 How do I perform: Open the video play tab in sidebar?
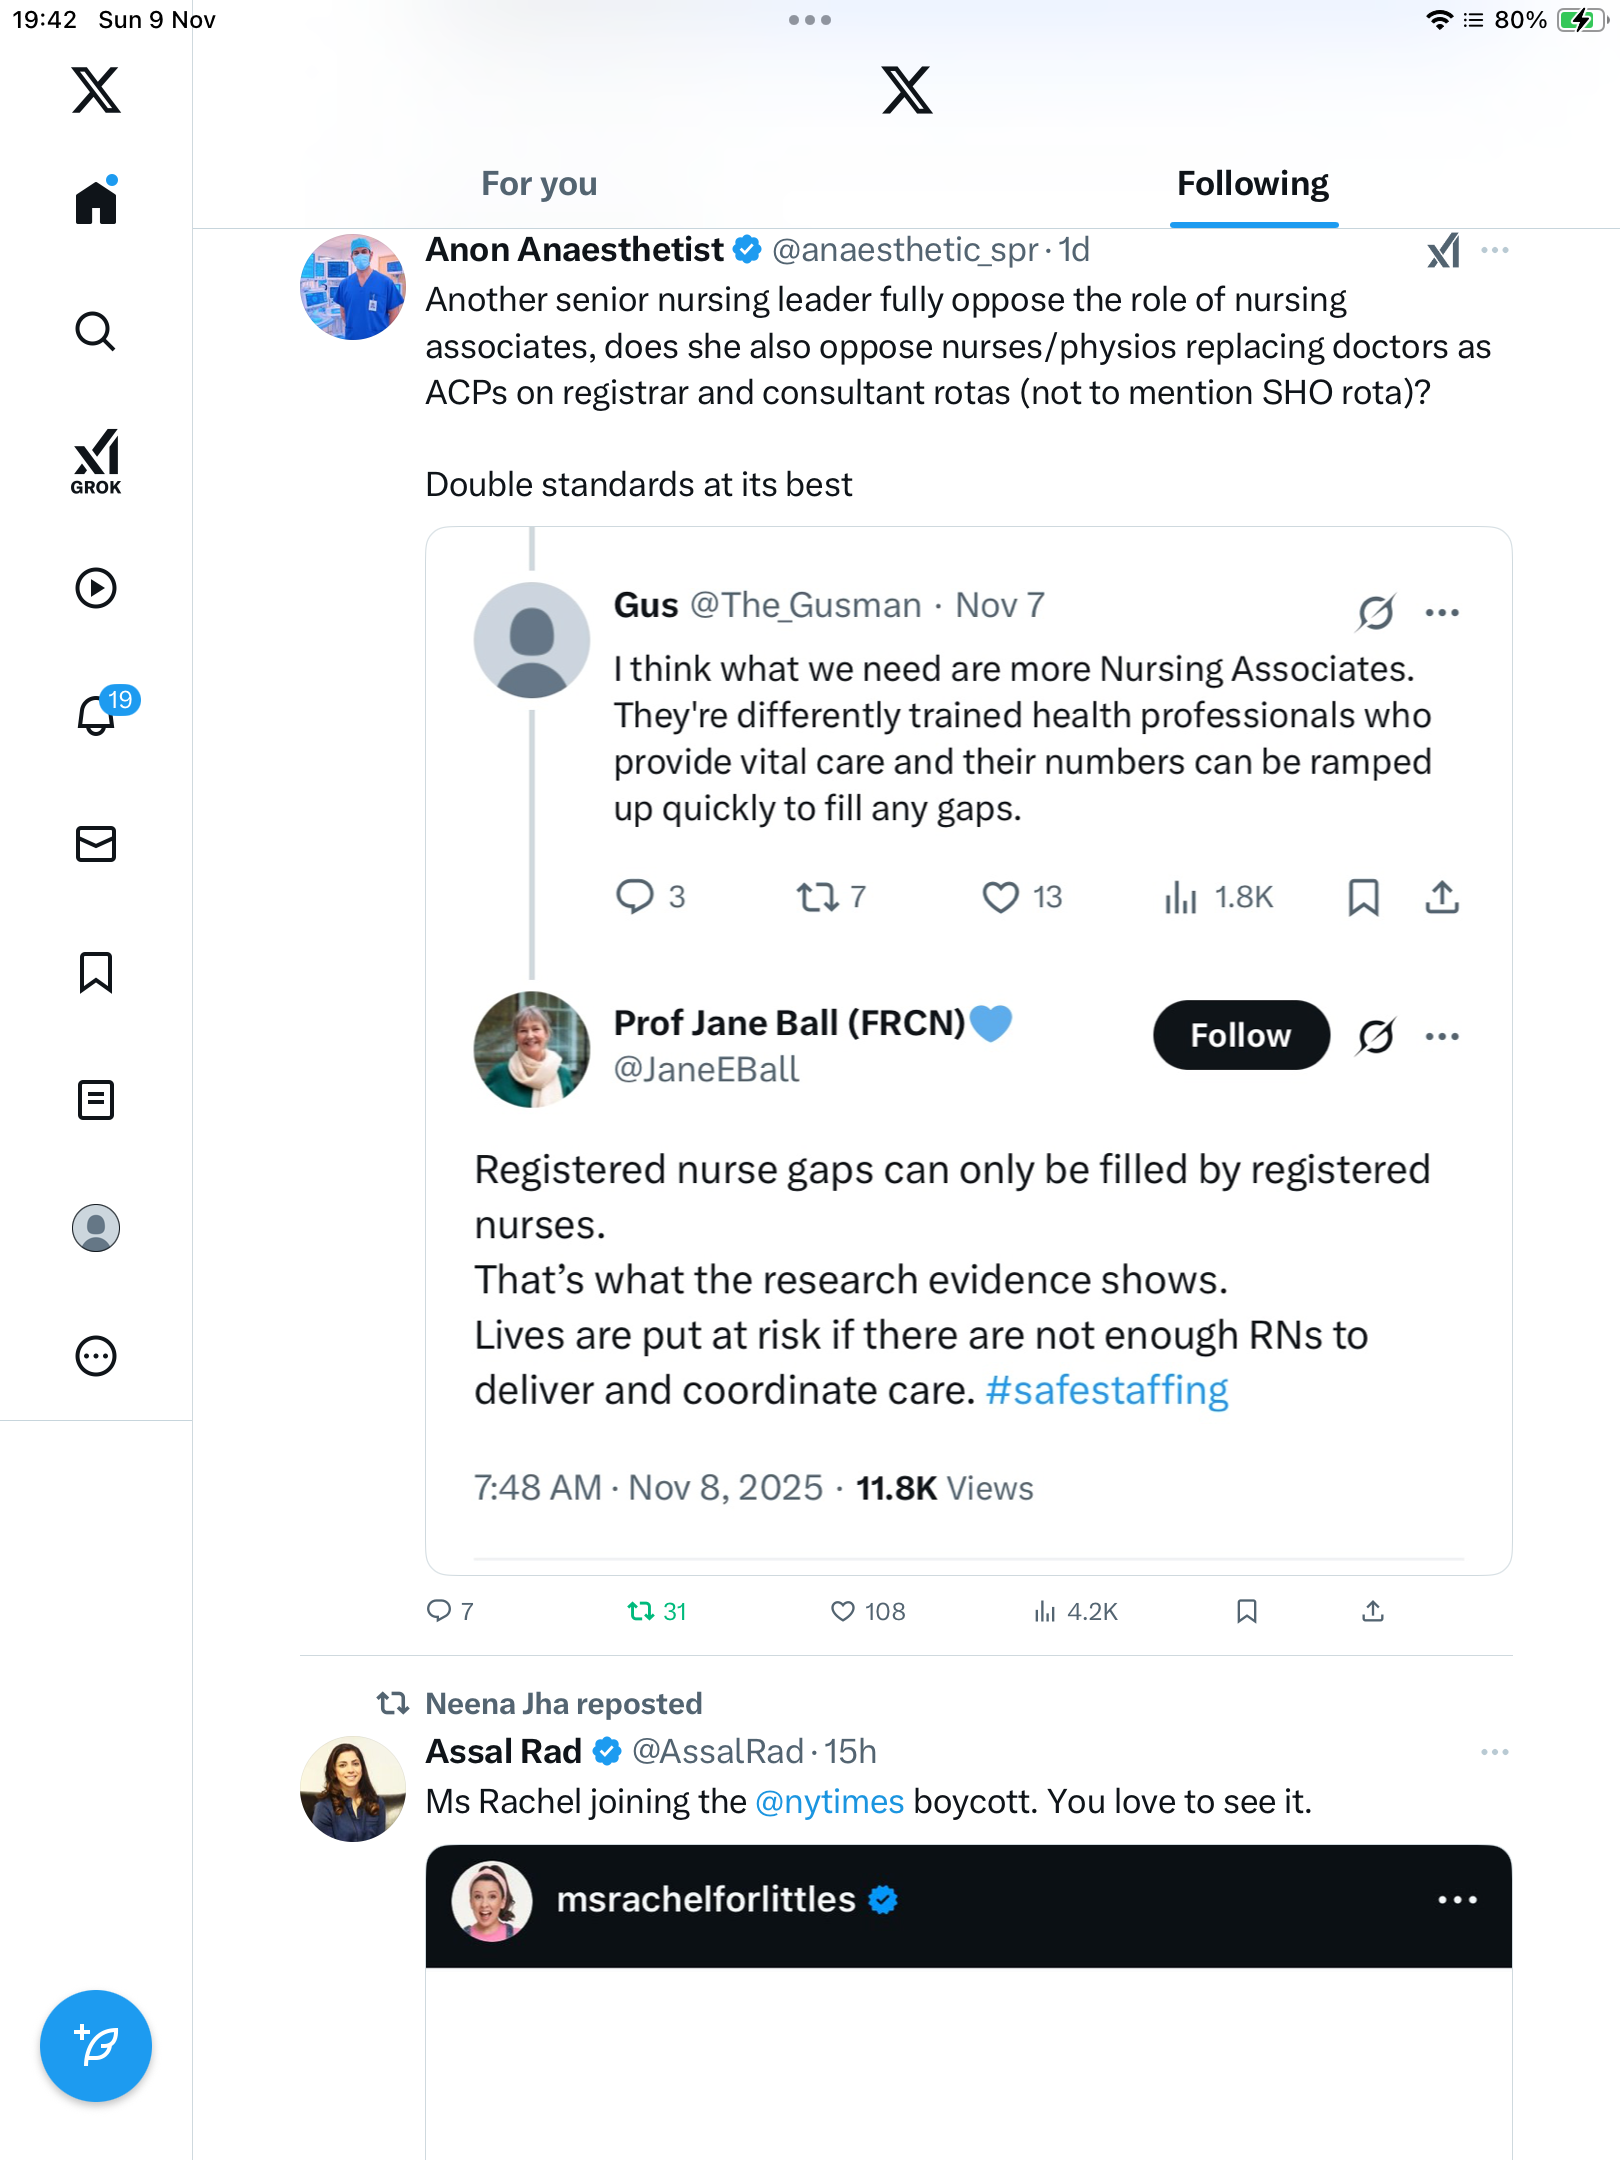pos(96,588)
